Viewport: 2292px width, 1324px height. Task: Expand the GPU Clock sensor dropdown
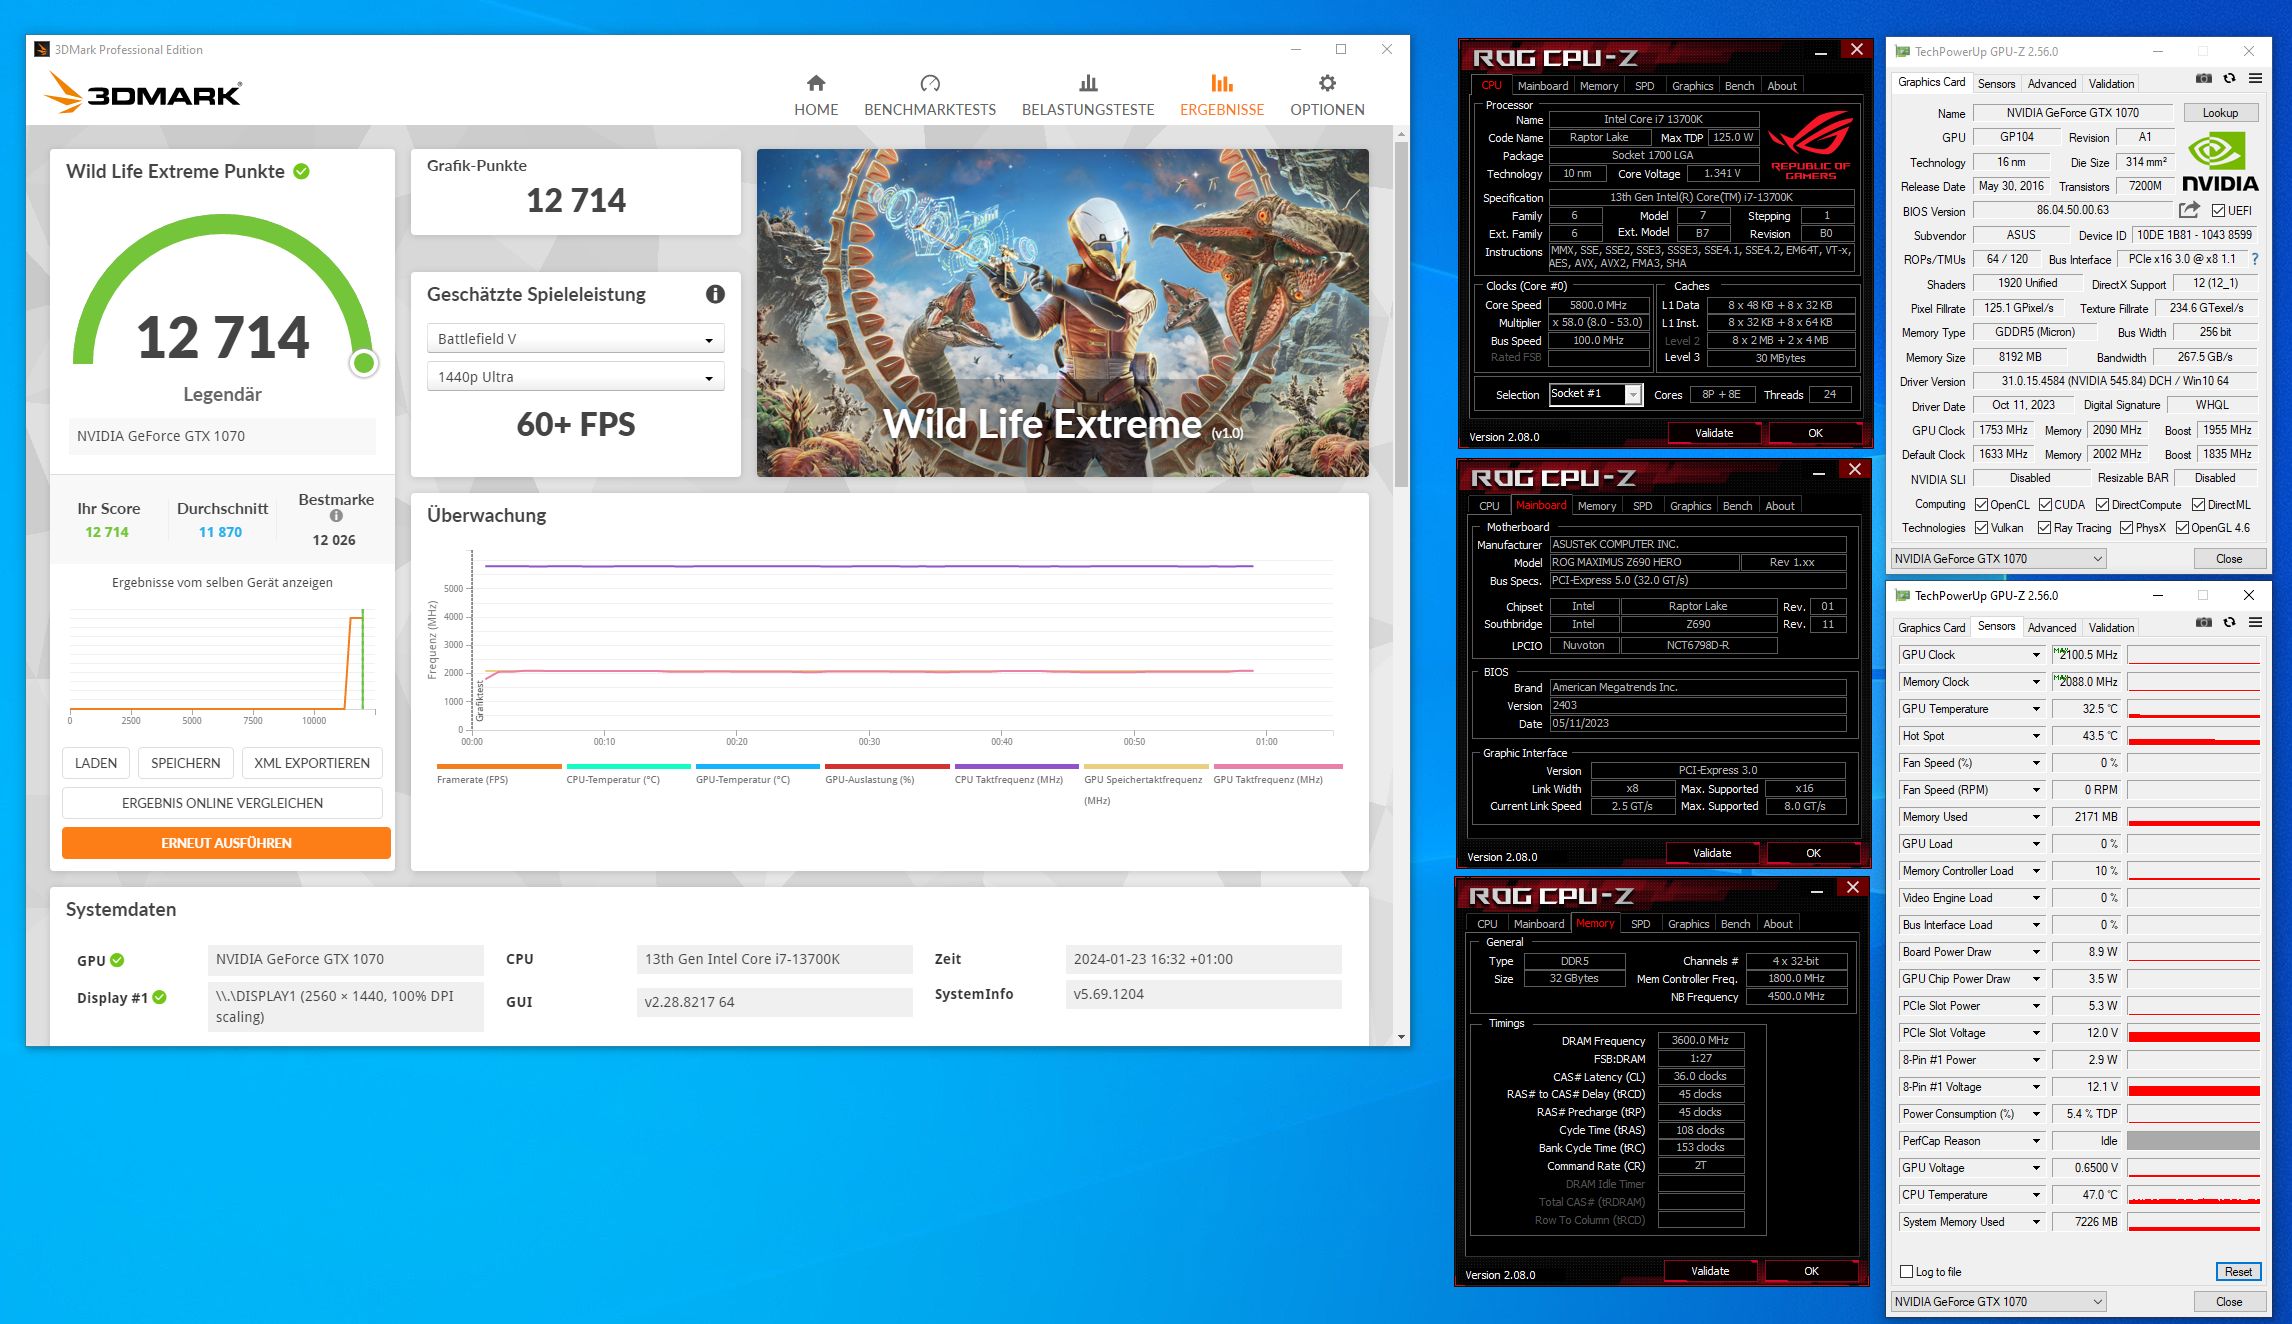click(2035, 655)
